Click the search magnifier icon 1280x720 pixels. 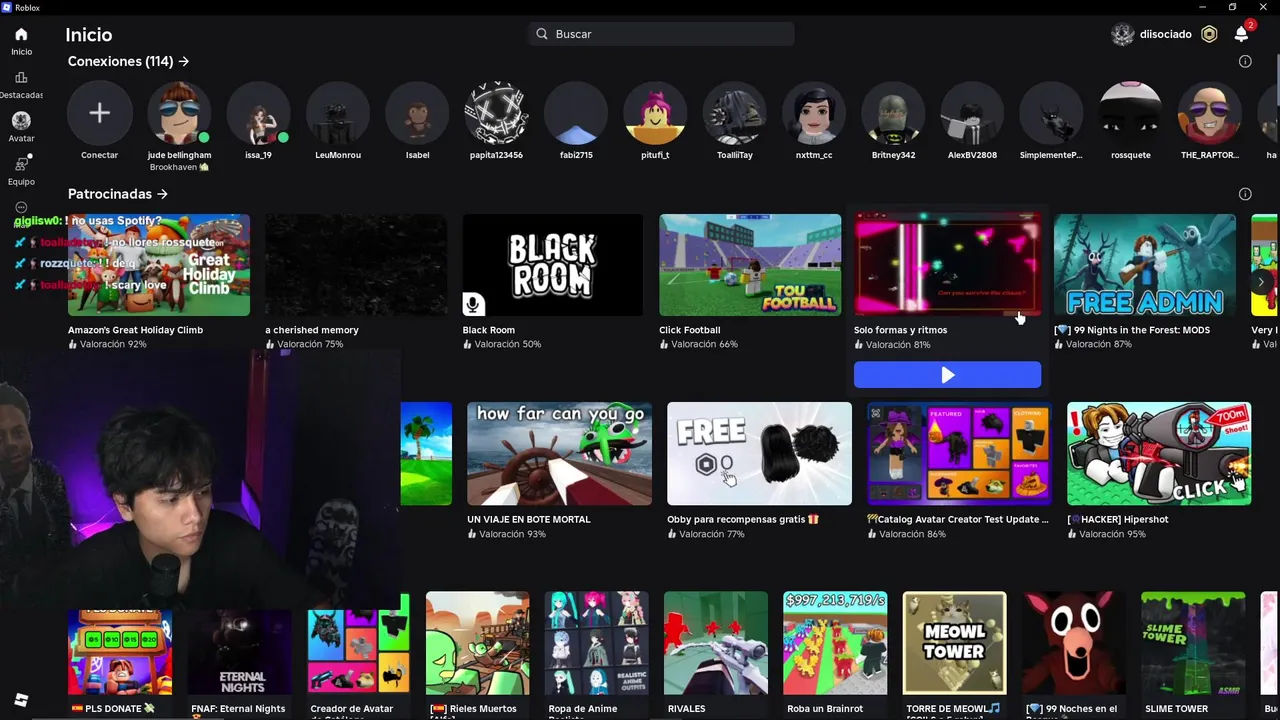pyautogui.click(x=542, y=34)
